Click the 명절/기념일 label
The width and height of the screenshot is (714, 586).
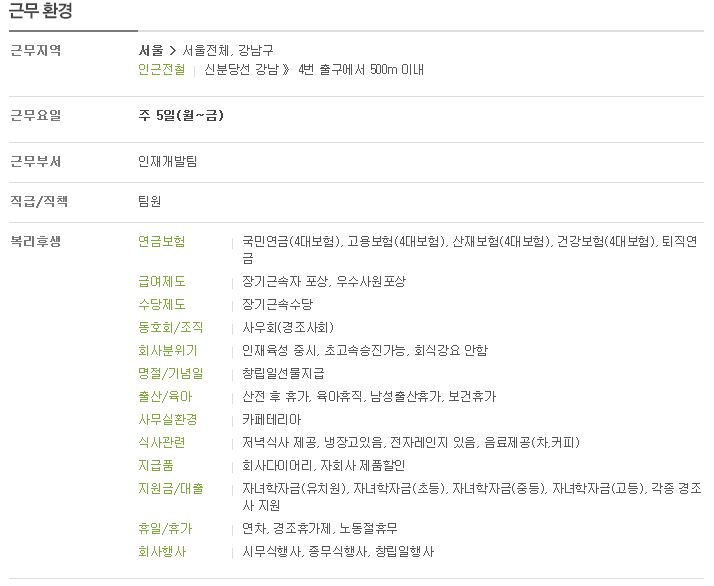click(171, 373)
